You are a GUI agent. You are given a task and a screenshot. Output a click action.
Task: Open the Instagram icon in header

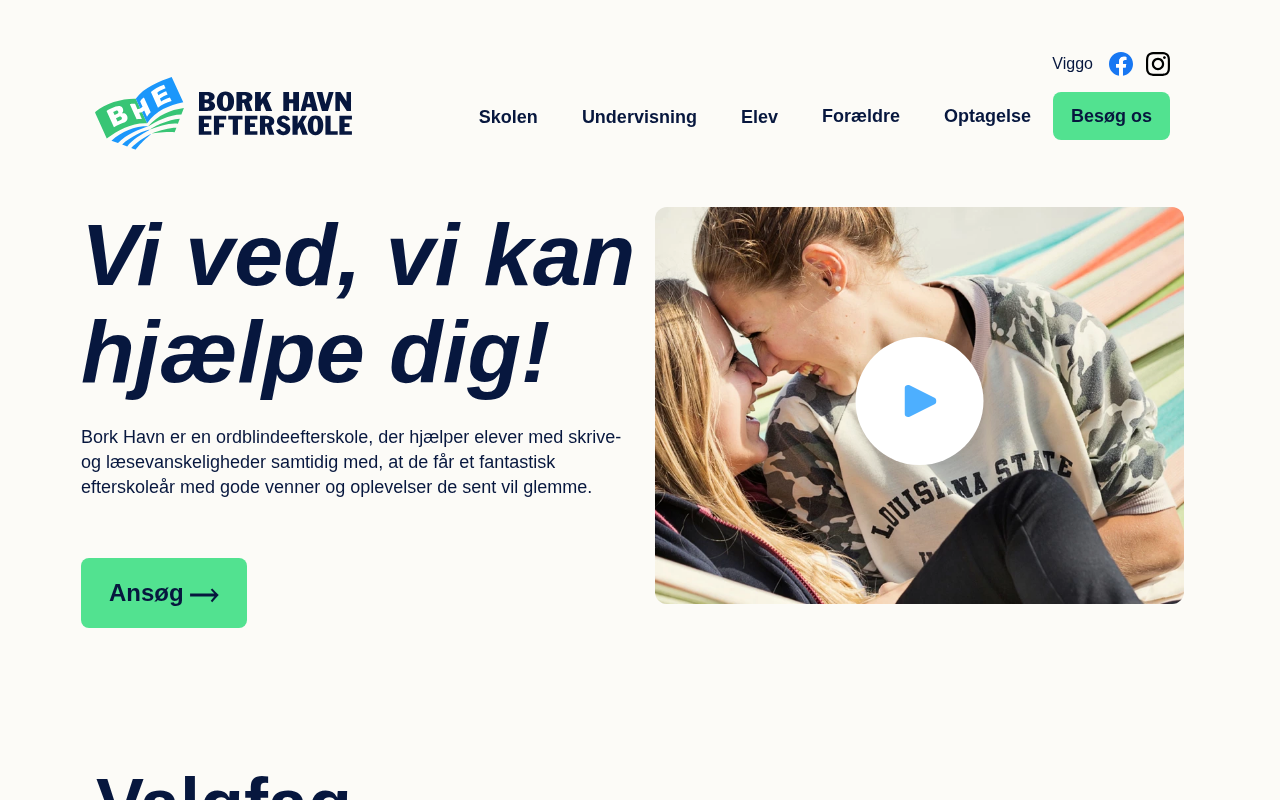point(1158,64)
